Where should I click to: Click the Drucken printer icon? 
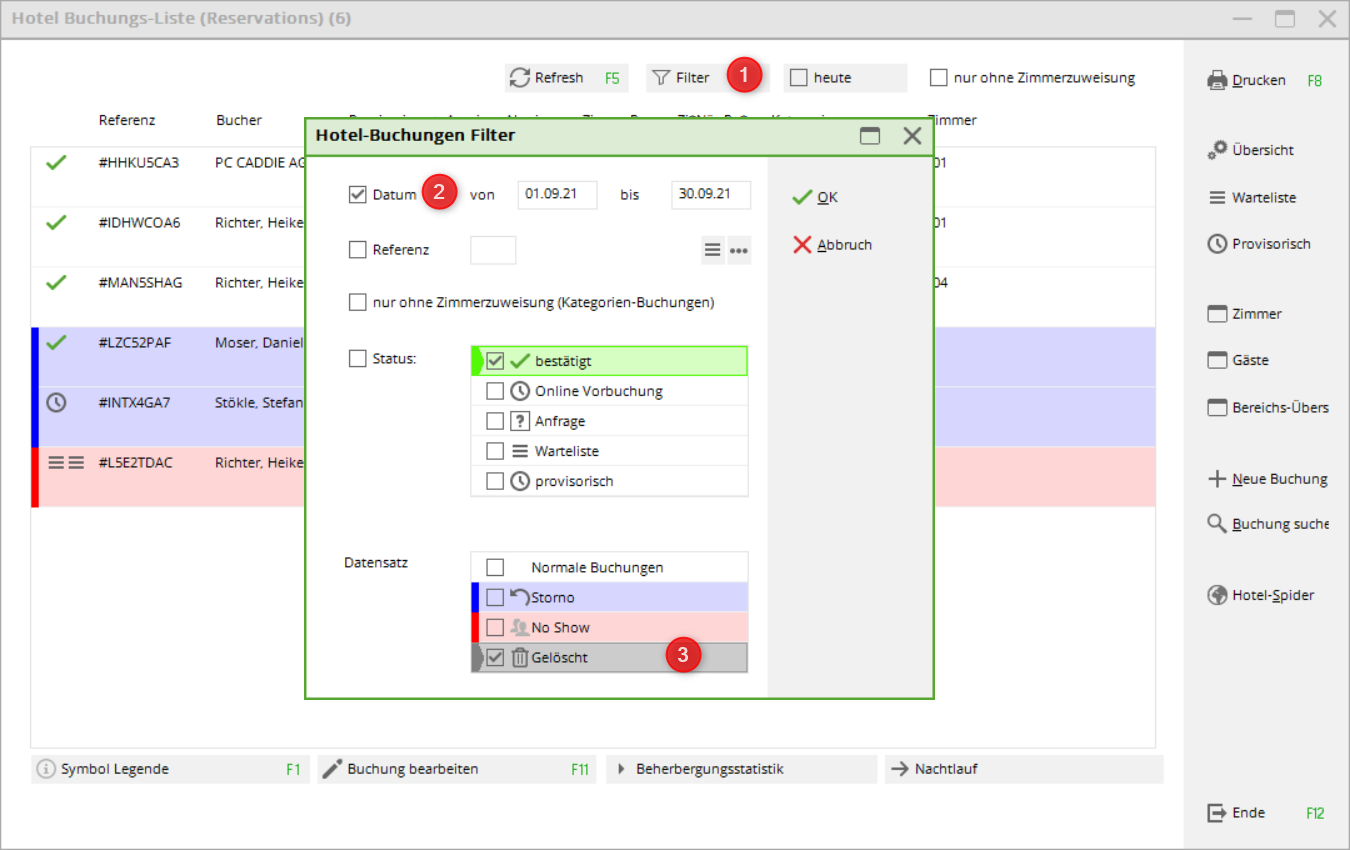pyautogui.click(x=1217, y=80)
